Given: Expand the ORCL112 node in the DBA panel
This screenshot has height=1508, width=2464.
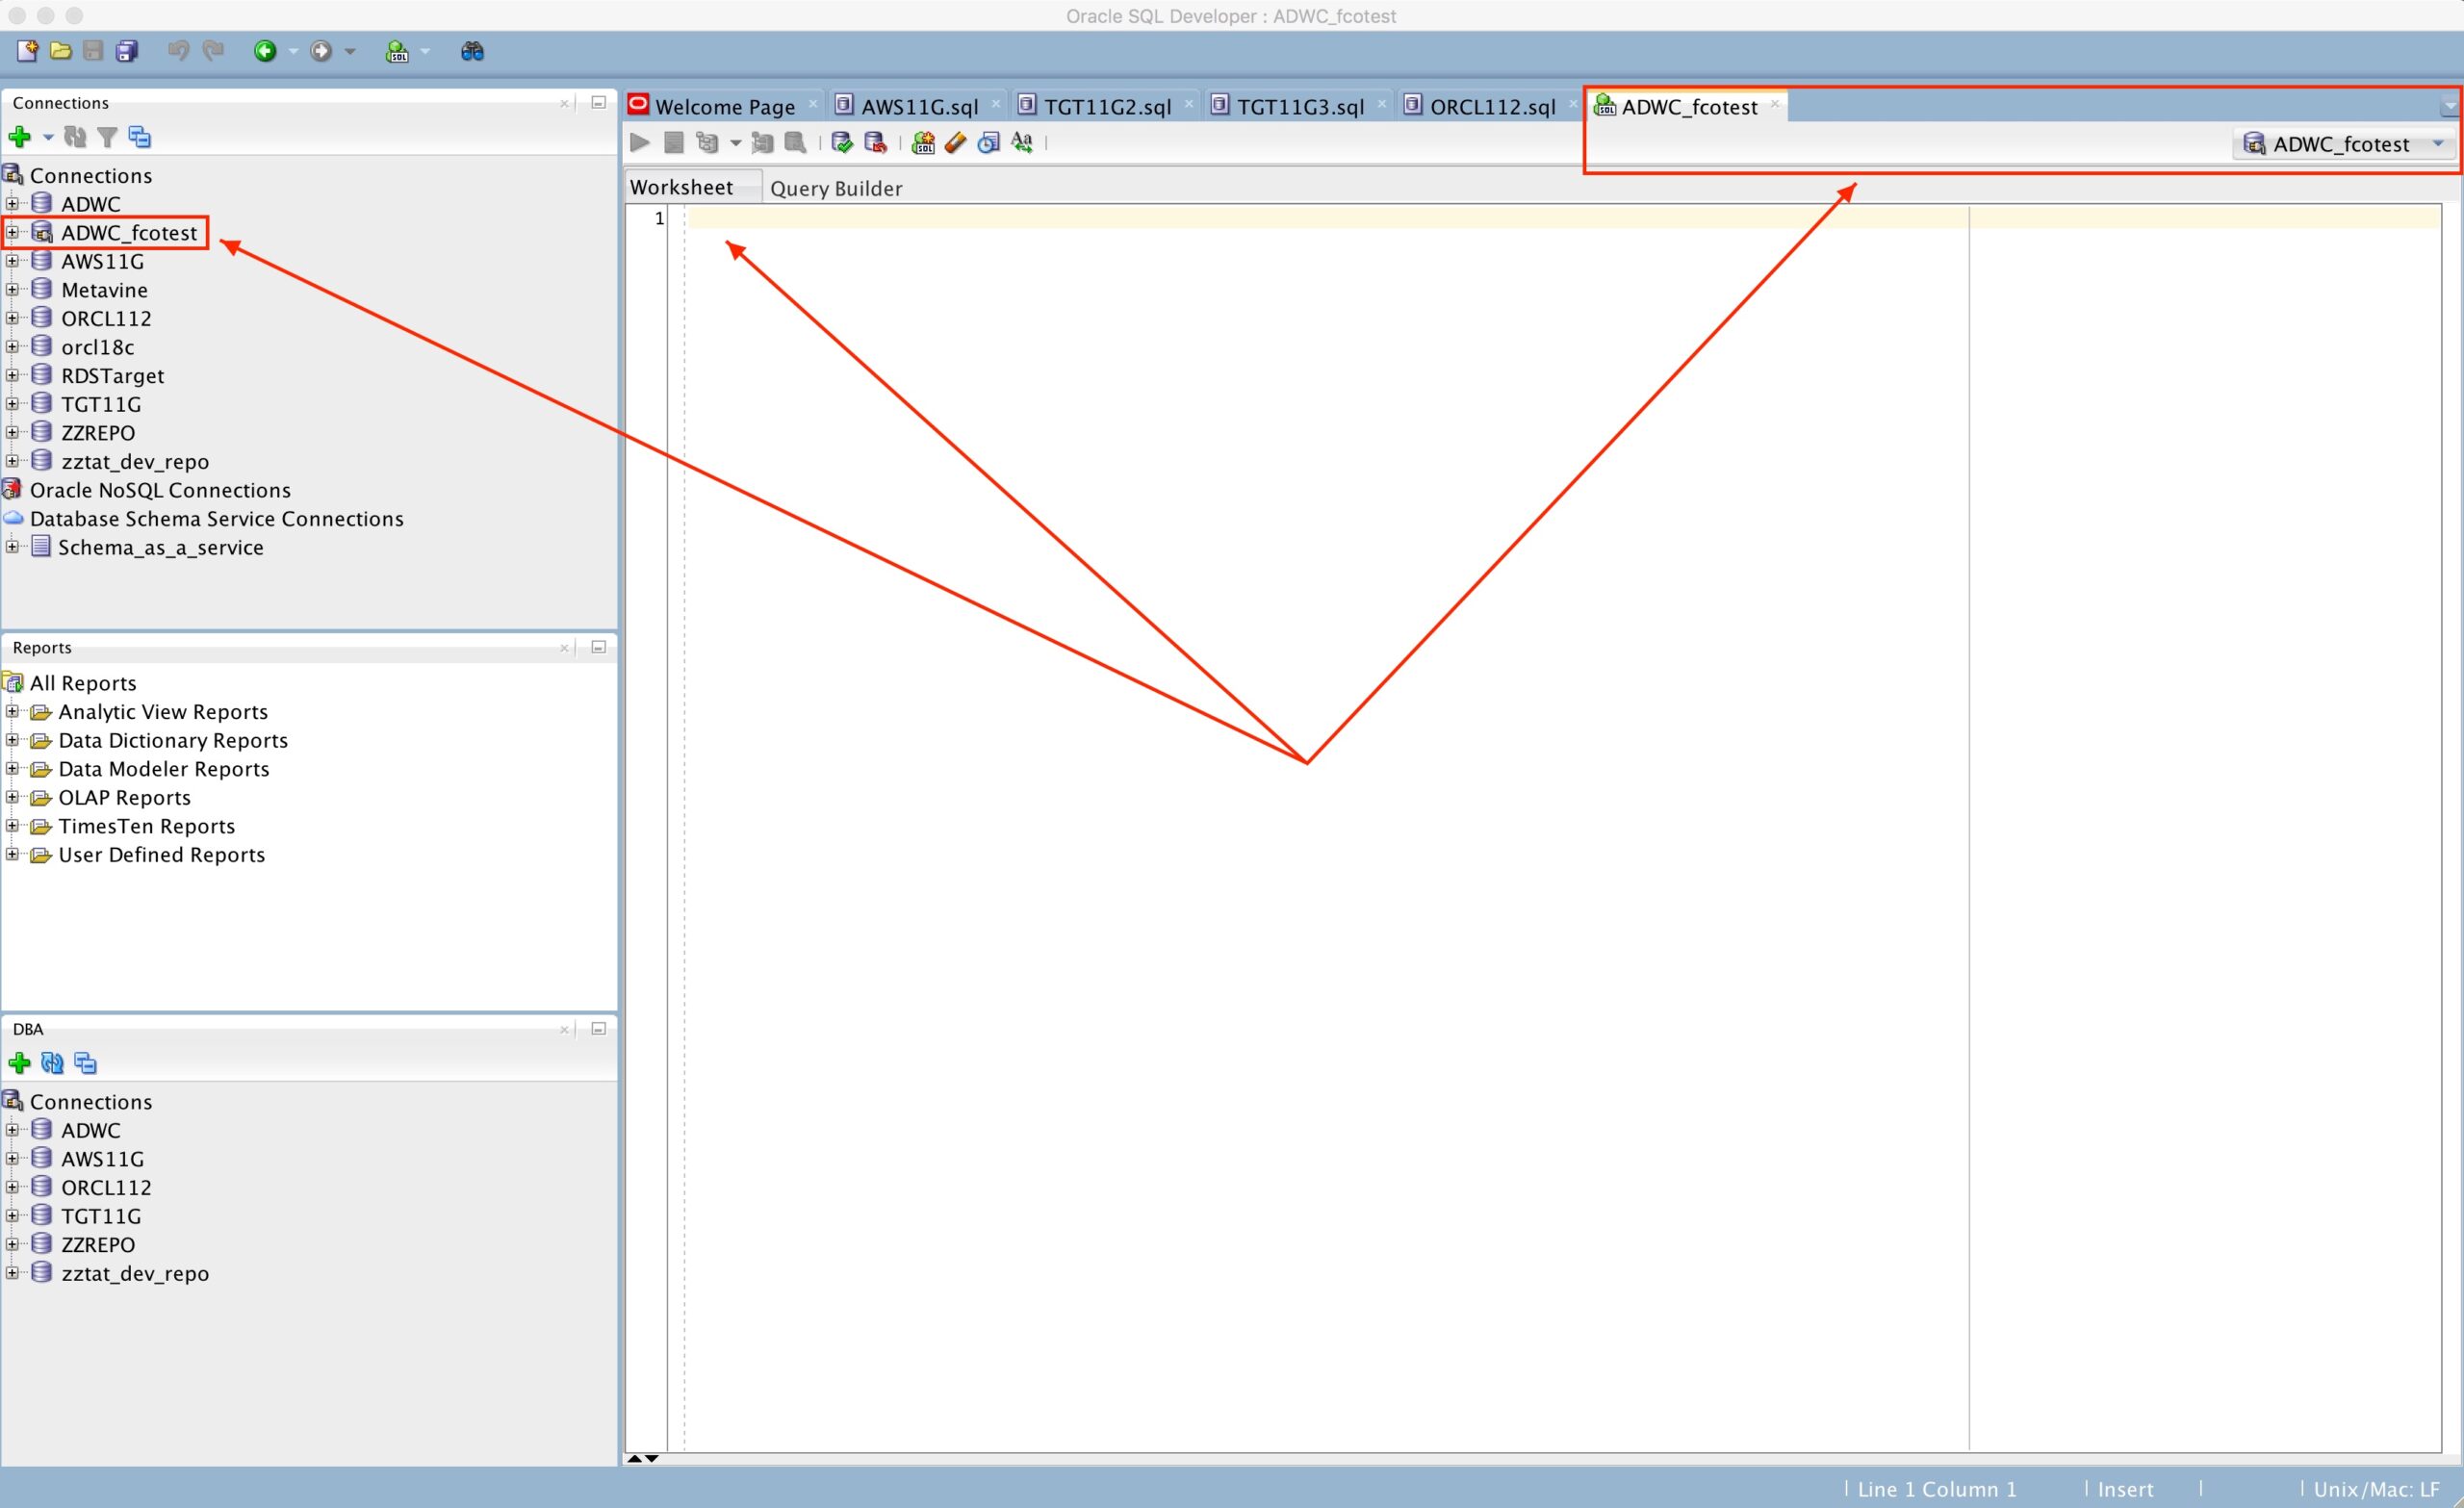Looking at the screenshot, I should [12, 1188].
